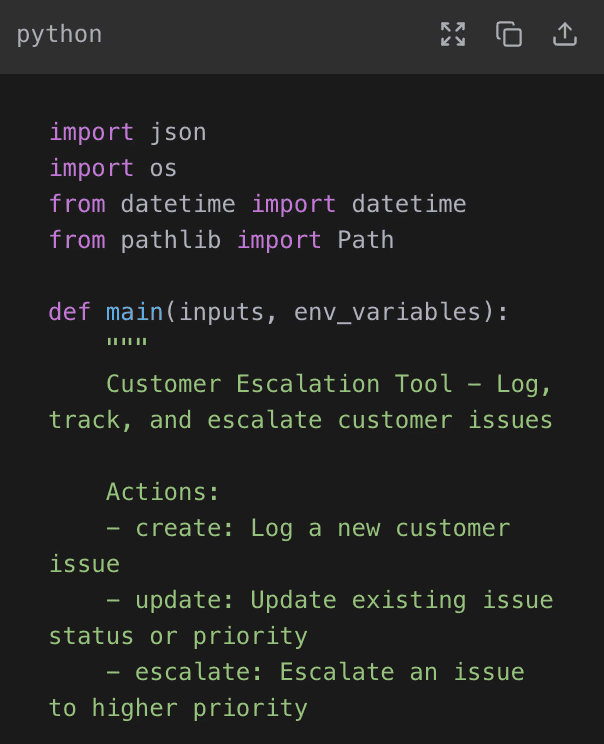Viewport: 604px width, 744px height.
Task: Click the text to higher priority
Action: pyautogui.click(x=178, y=708)
